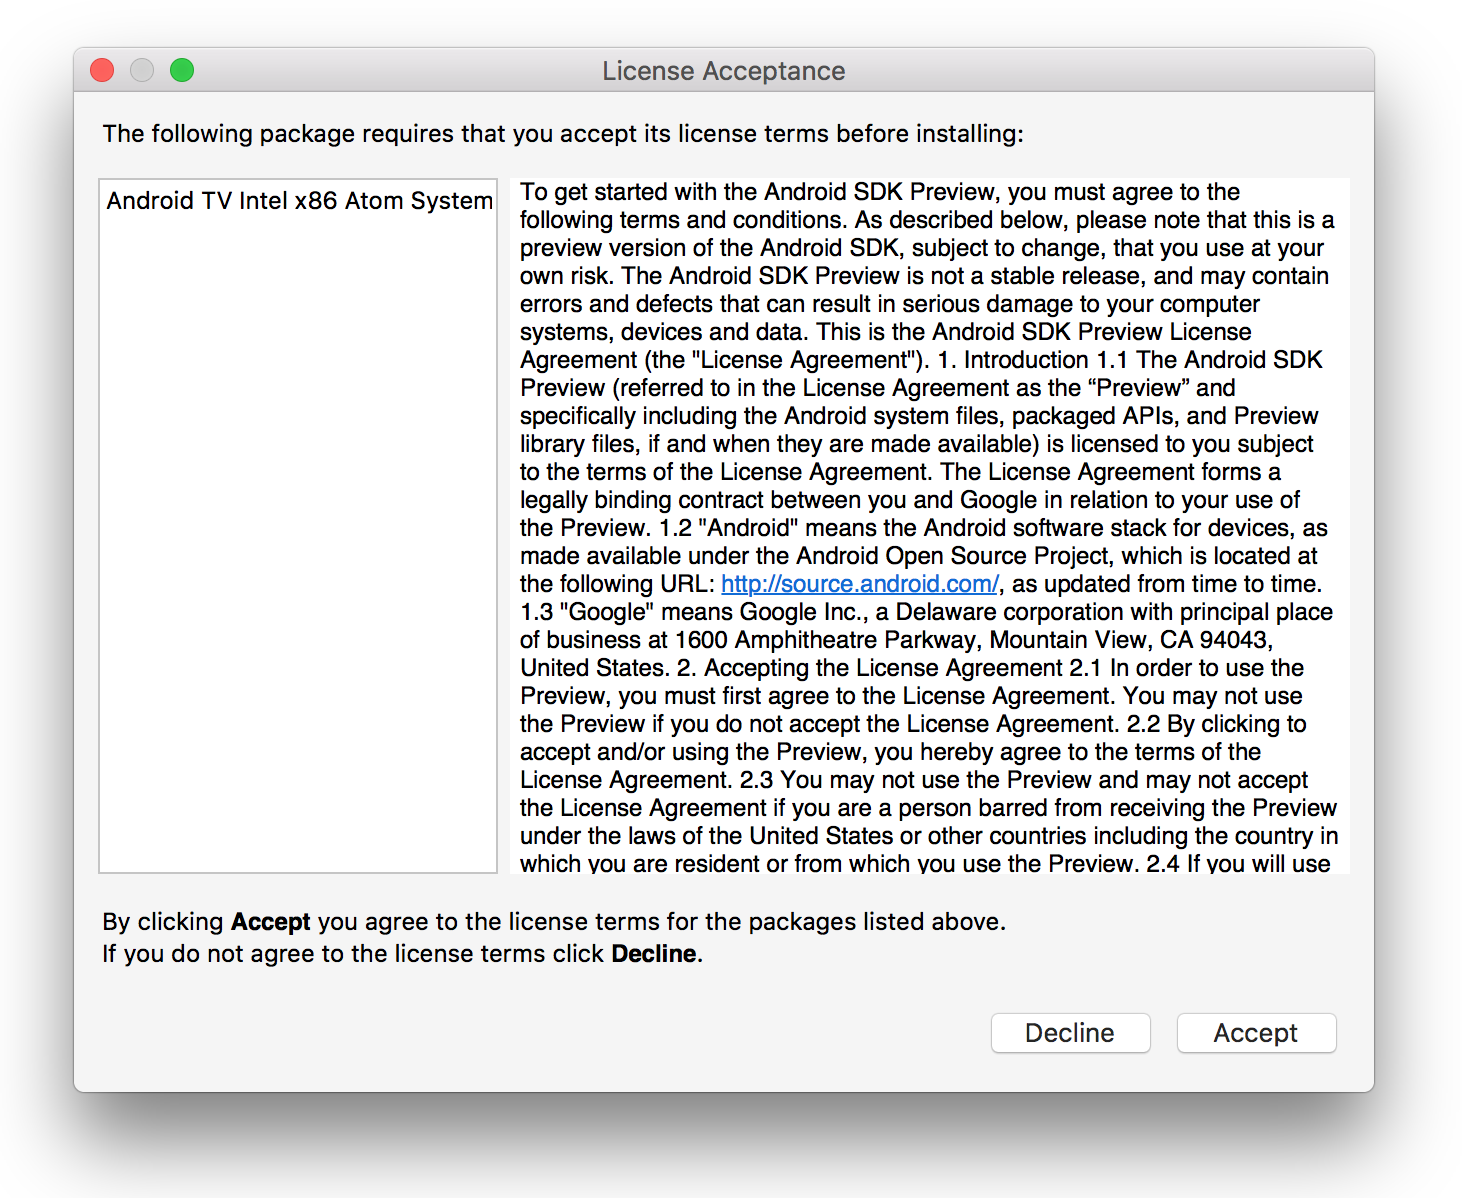The width and height of the screenshot is (1462, 1198).
Task: Click the License Acceptance window title
Action: [x=723, y=71]
